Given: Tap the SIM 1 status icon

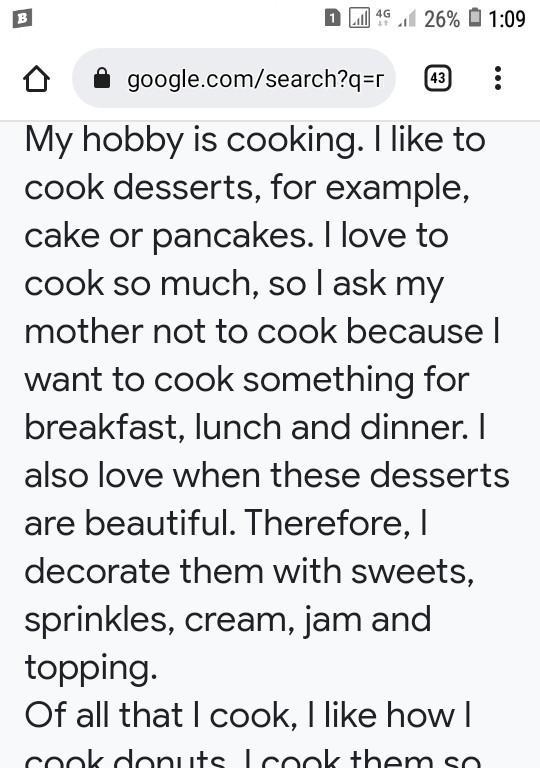Looking at the screenshot, I should (332, 19).
